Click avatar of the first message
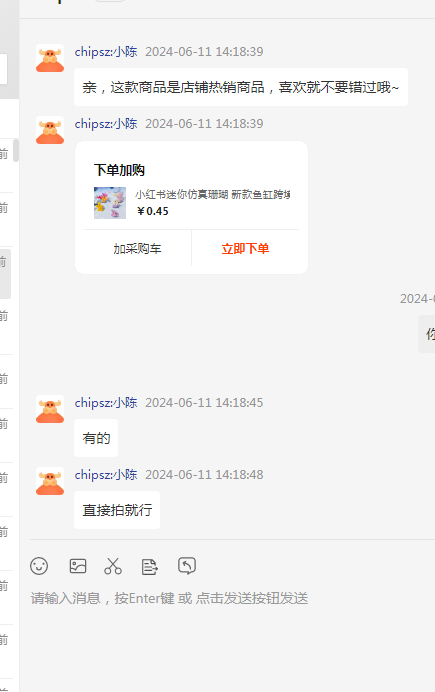435x692 pixels. coord(50,58)
